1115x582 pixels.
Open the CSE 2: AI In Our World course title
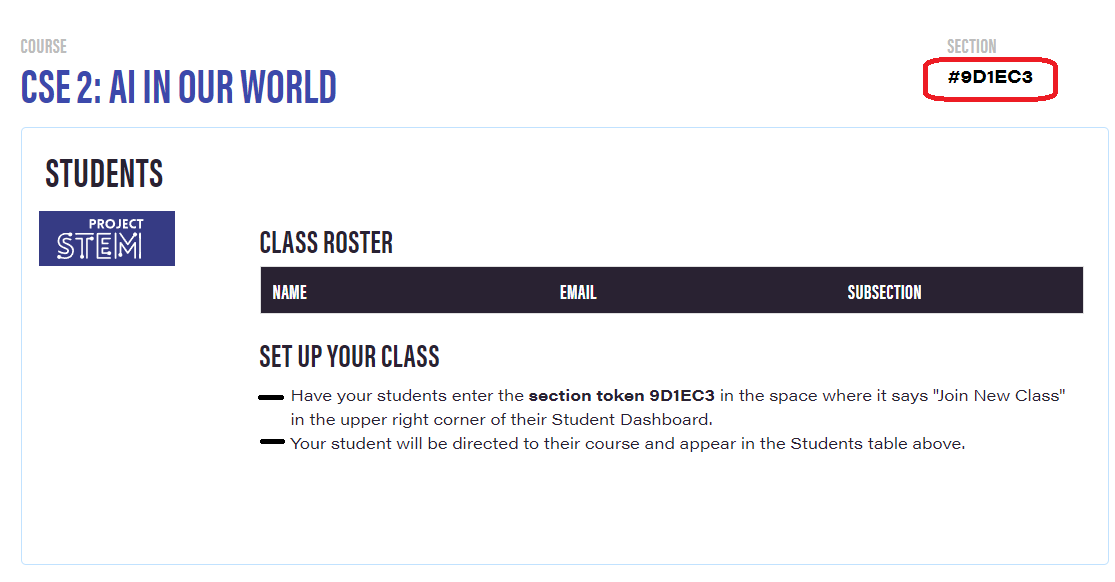point(179,88)
